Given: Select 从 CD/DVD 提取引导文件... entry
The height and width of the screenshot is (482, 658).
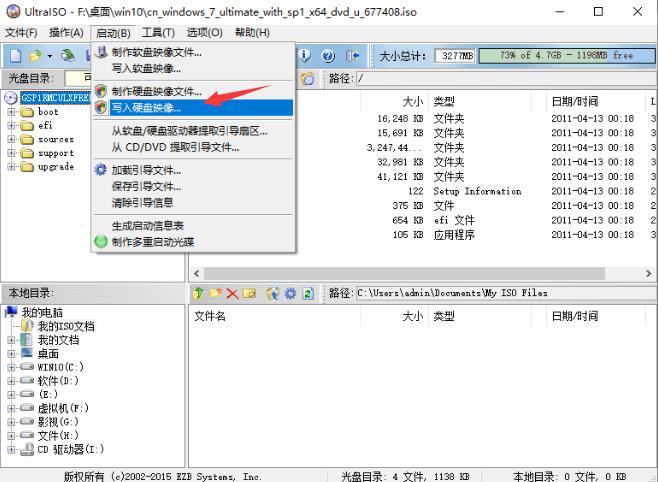Looking at the screenshot, I should pyautogui.click(x=193, y=147).
